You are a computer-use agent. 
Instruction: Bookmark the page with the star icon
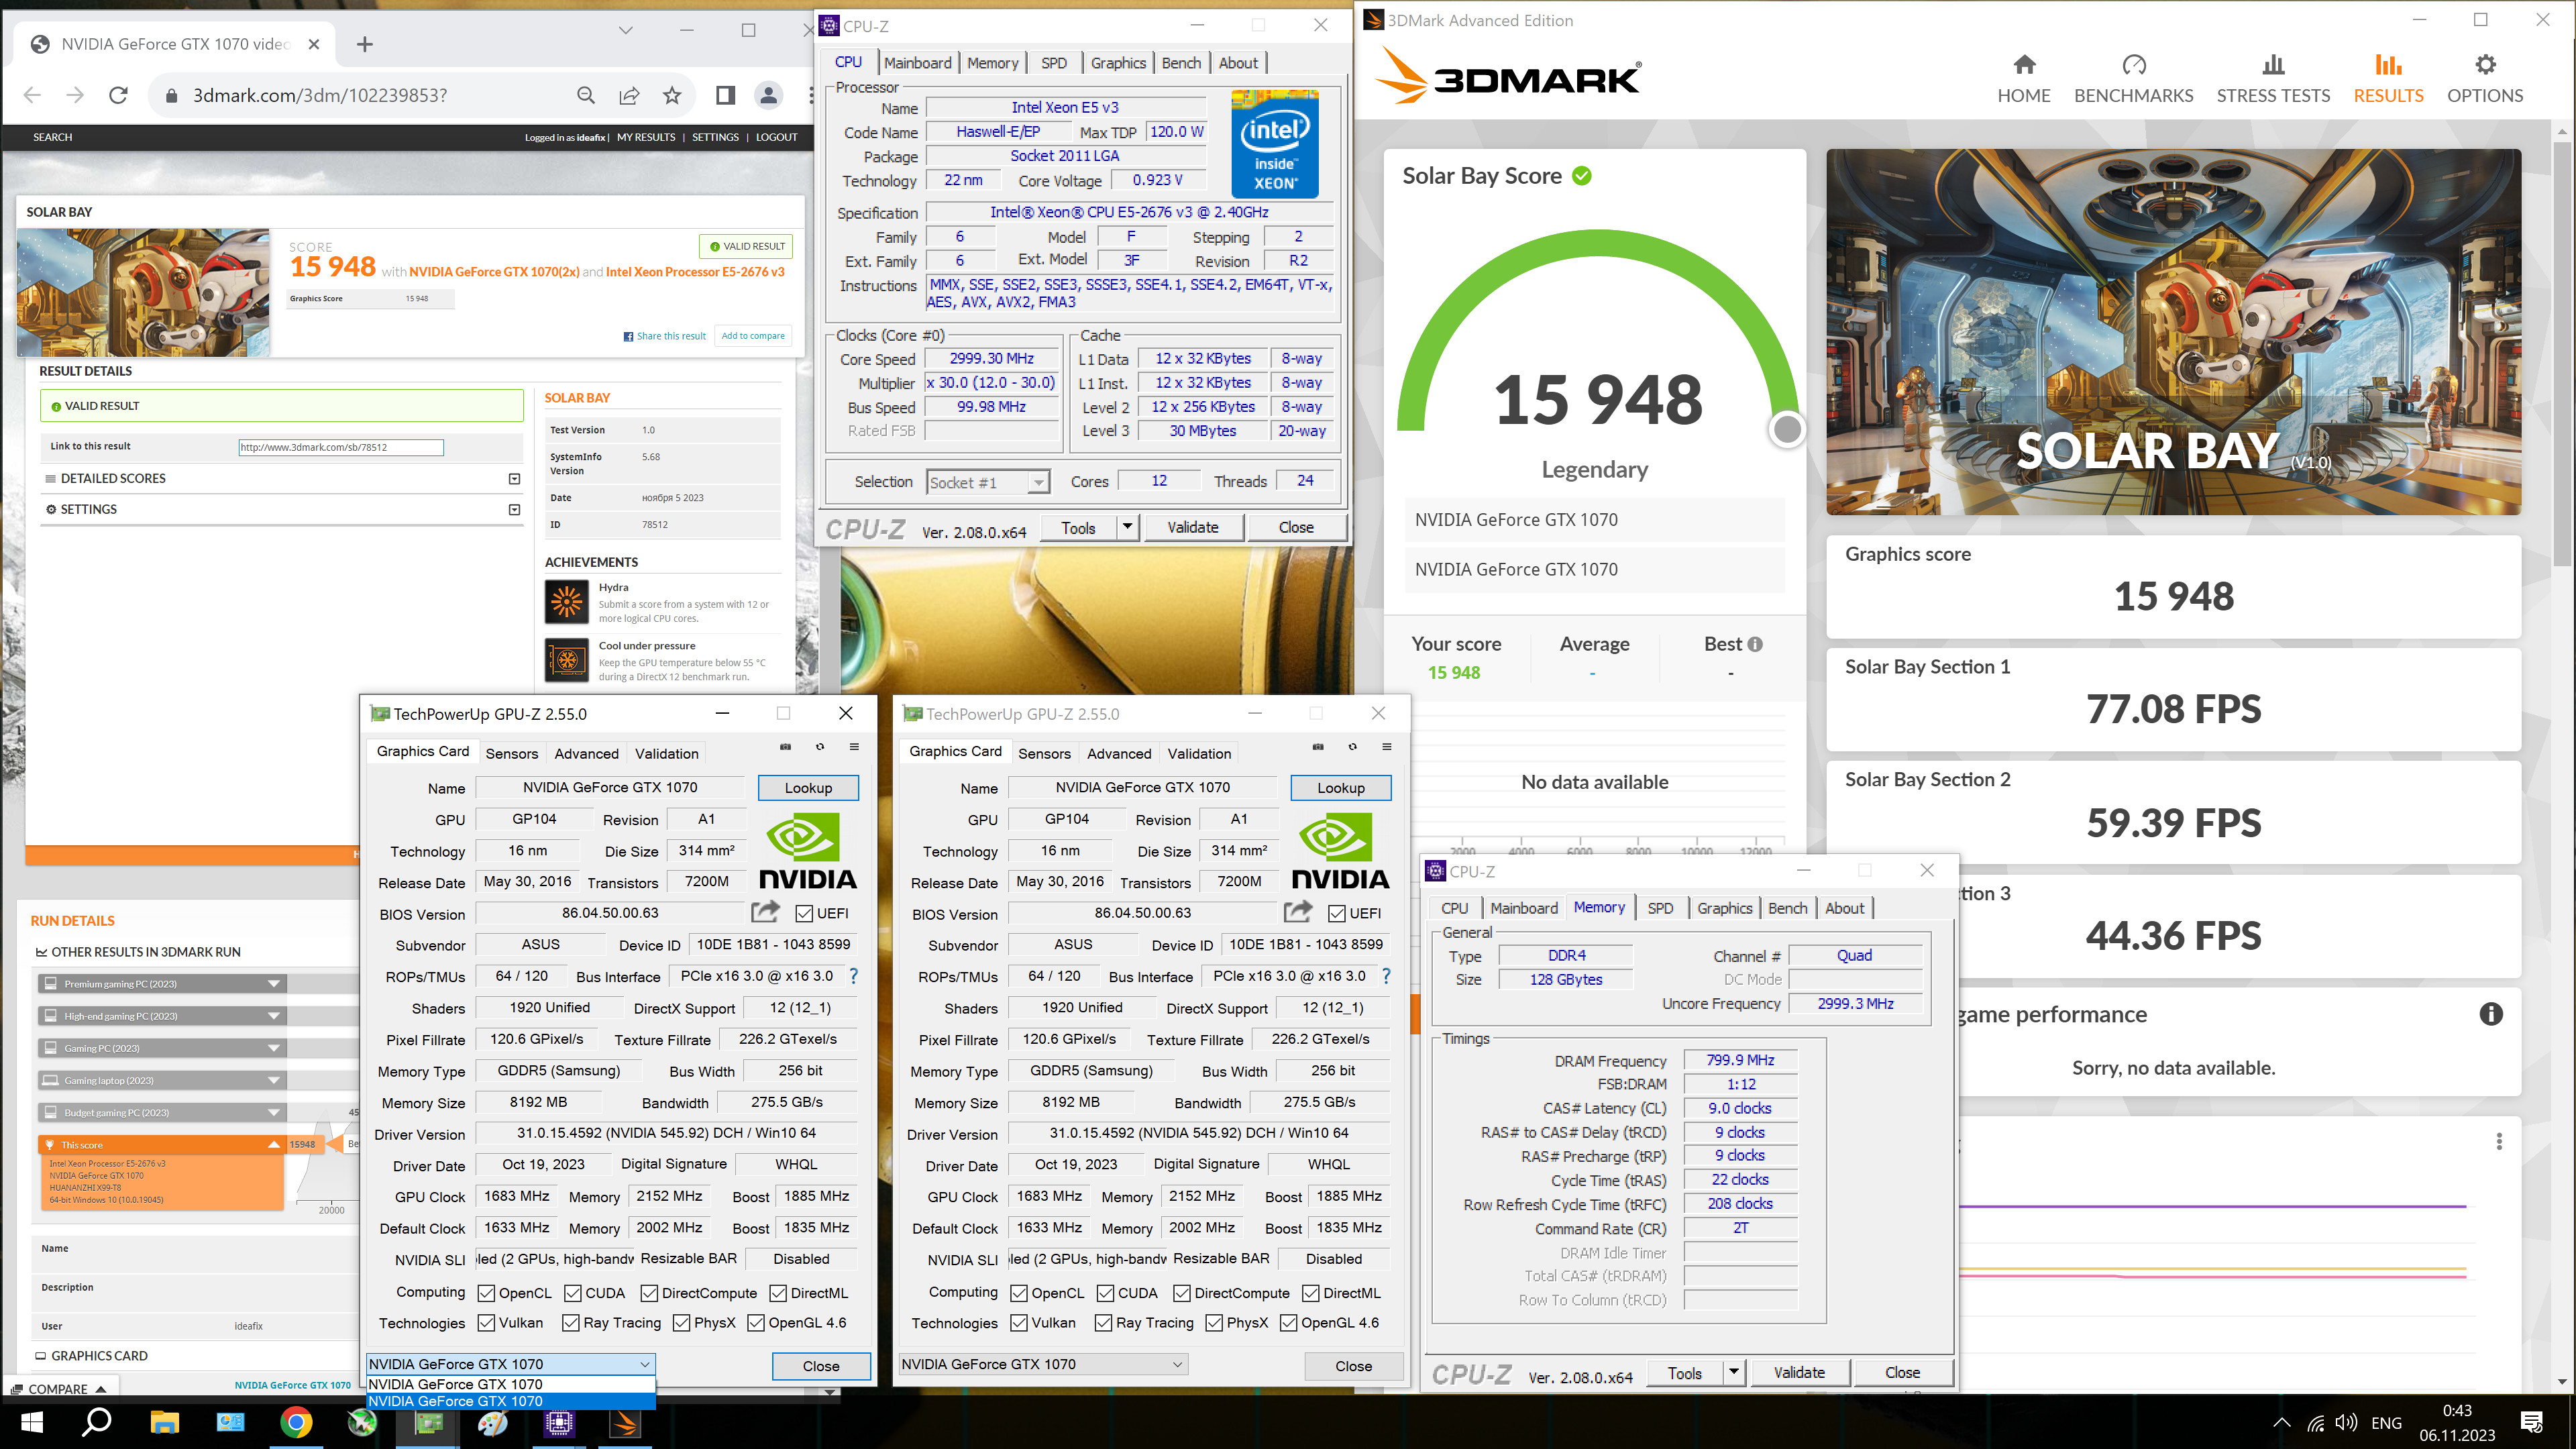672,95
